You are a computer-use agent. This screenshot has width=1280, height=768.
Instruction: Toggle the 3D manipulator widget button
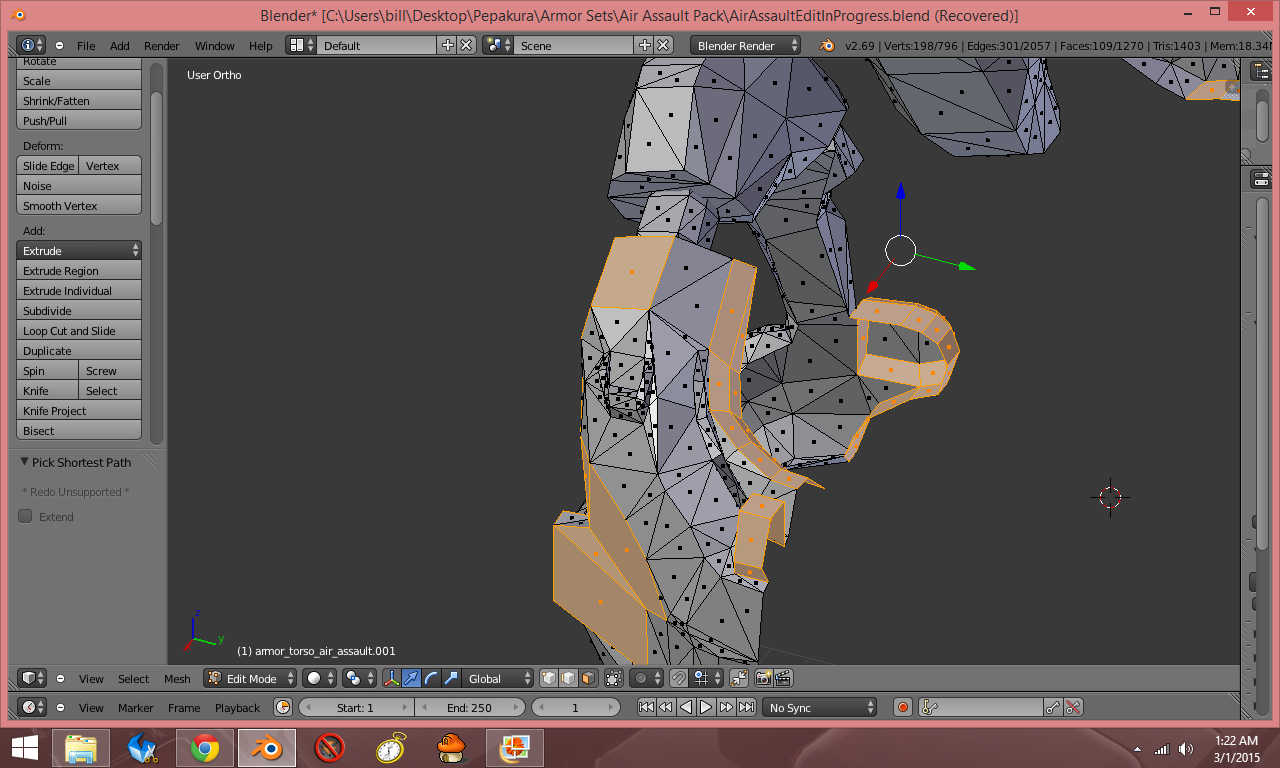pos(391,678)
